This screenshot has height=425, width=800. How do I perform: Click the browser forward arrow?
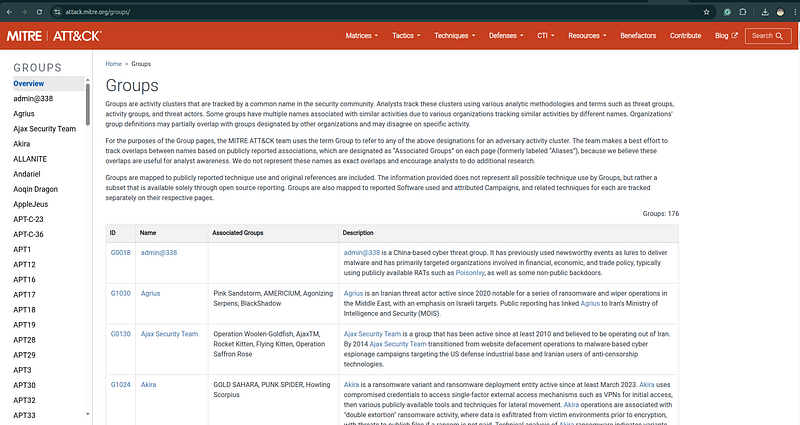click(x=24, y=12)
